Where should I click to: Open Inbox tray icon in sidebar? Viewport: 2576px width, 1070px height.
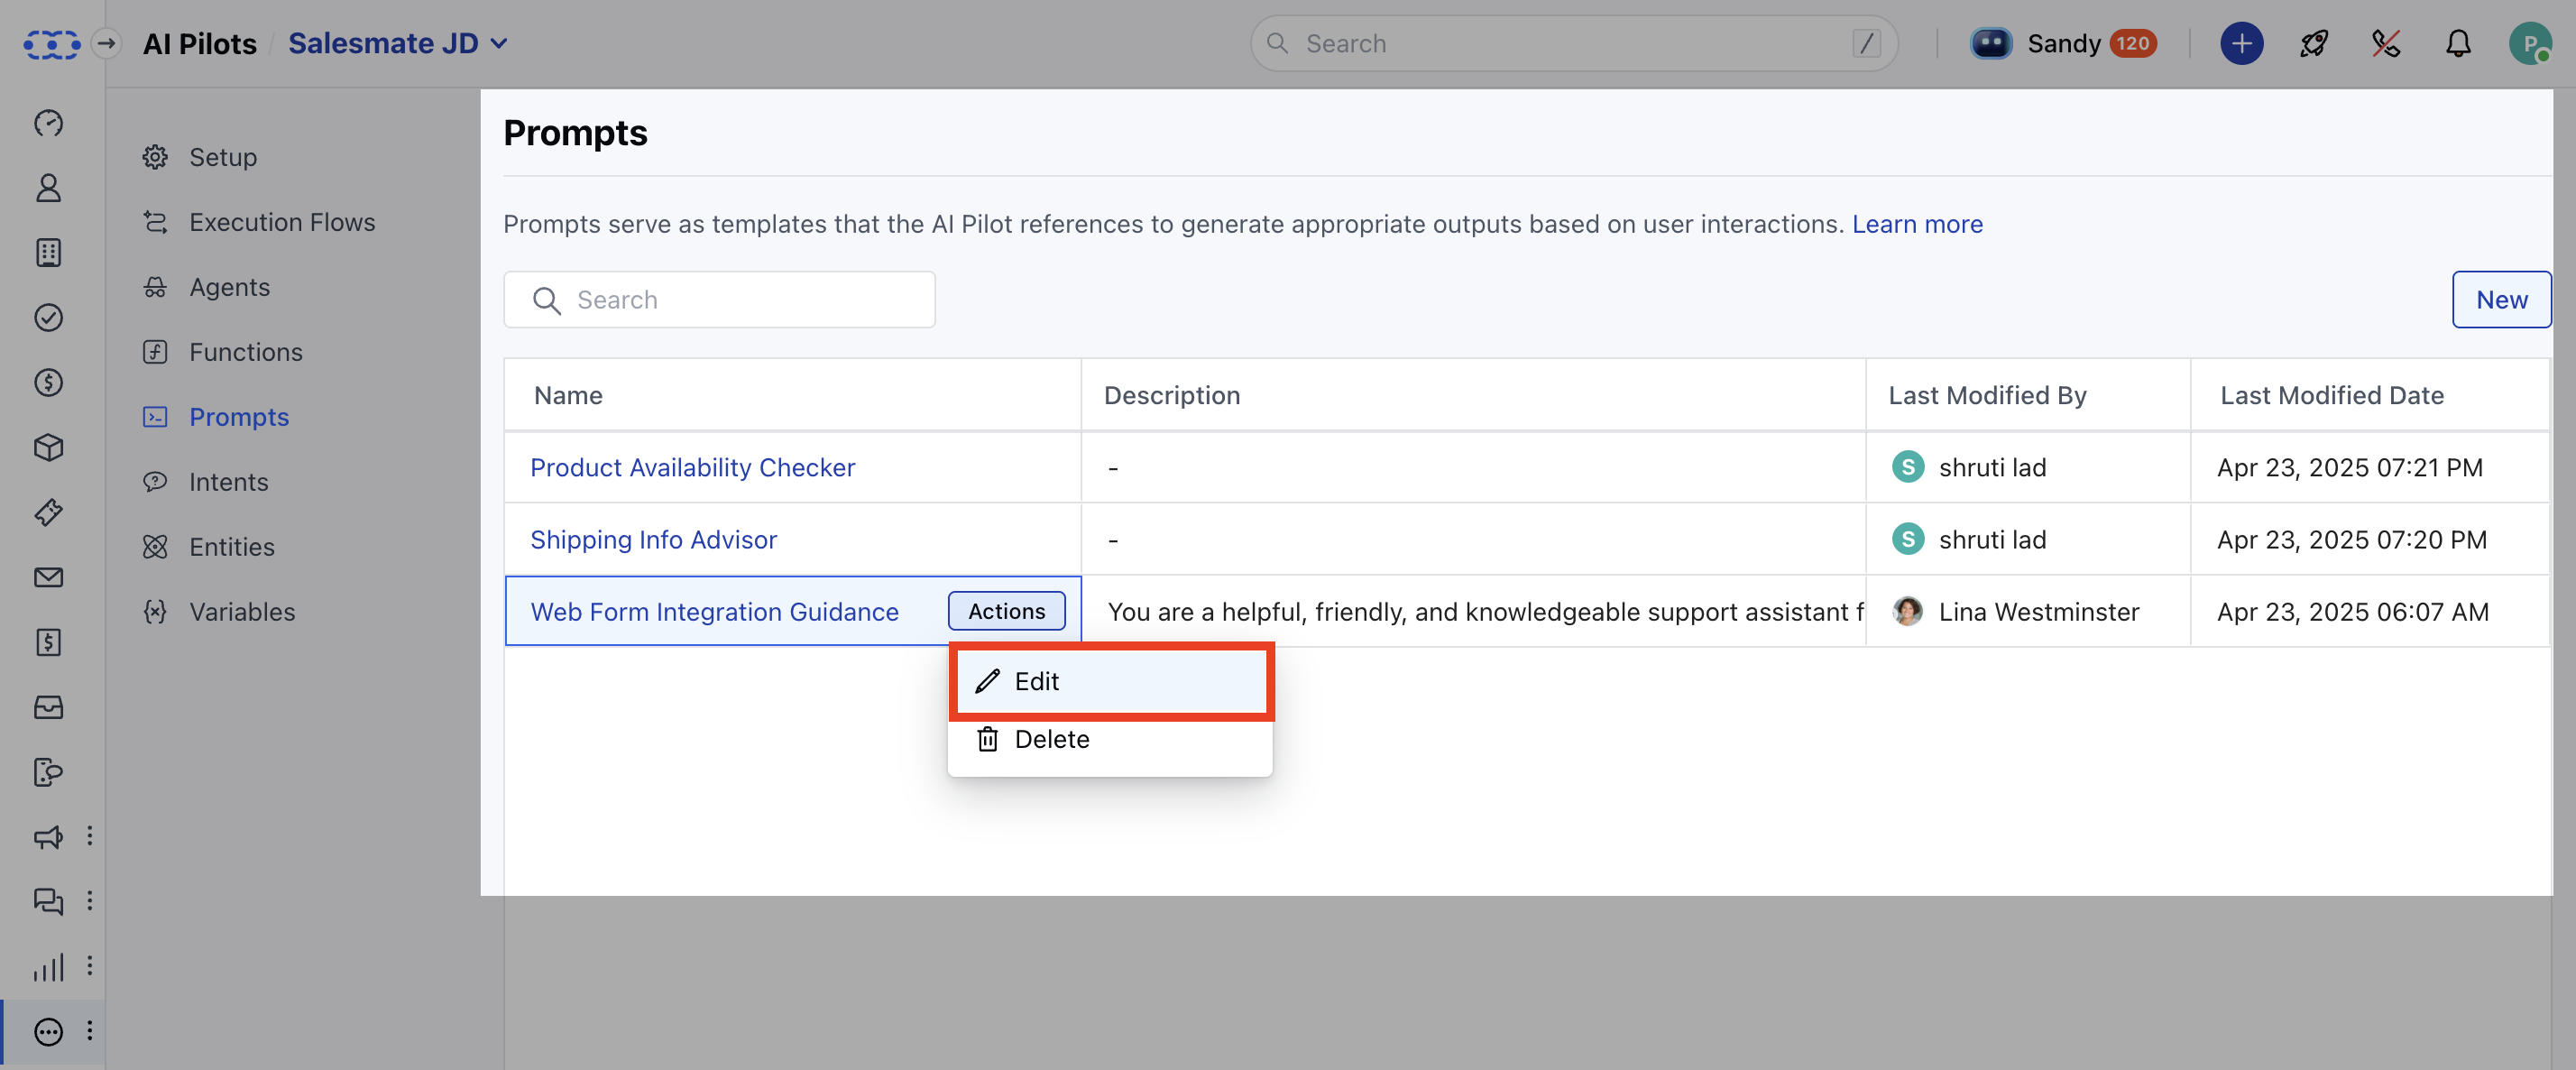click(48, 708)
